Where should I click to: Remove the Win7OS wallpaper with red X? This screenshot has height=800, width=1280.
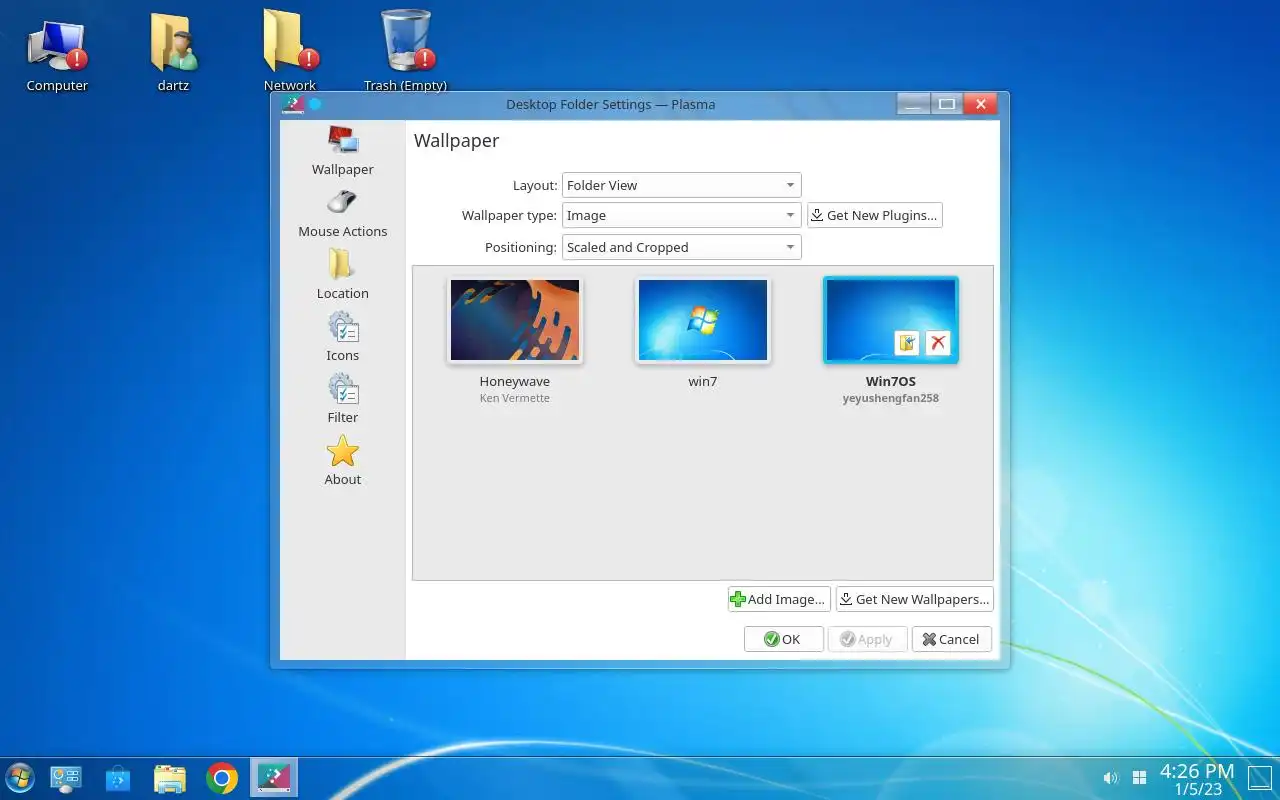pyautogui.click(x=938, y=343)
